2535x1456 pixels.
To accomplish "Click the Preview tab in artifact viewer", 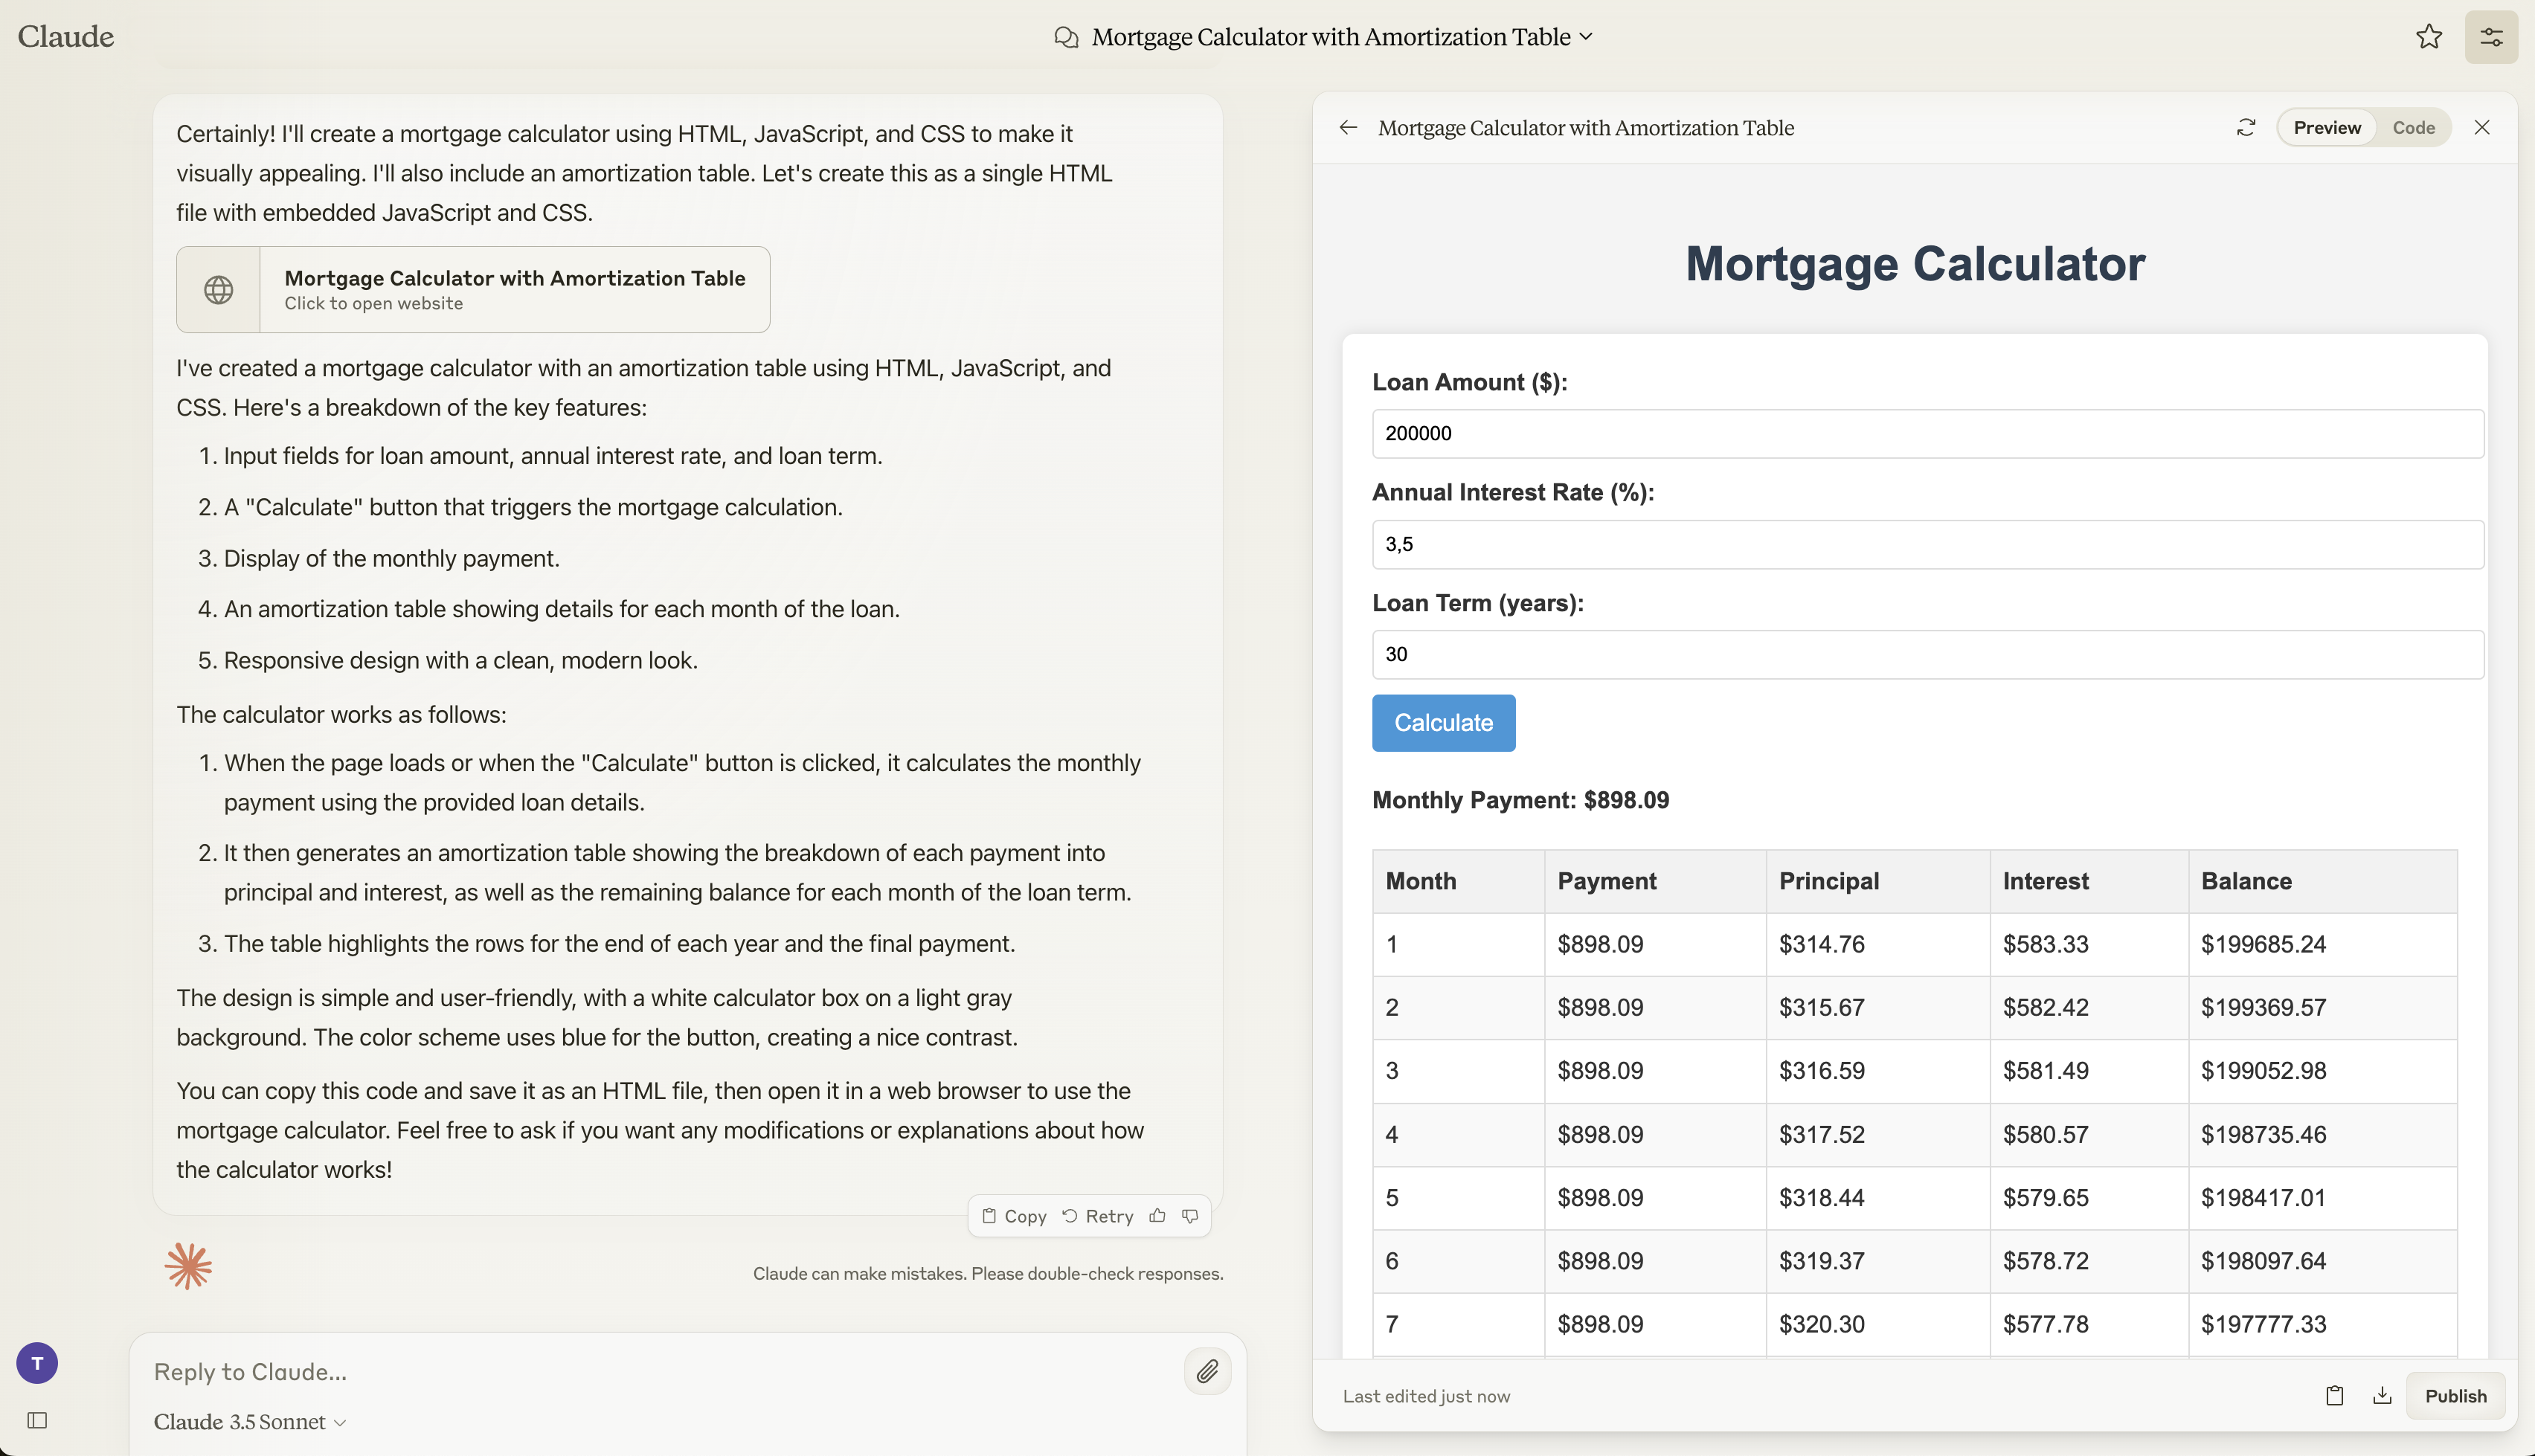I will [x=2326, y=125].
